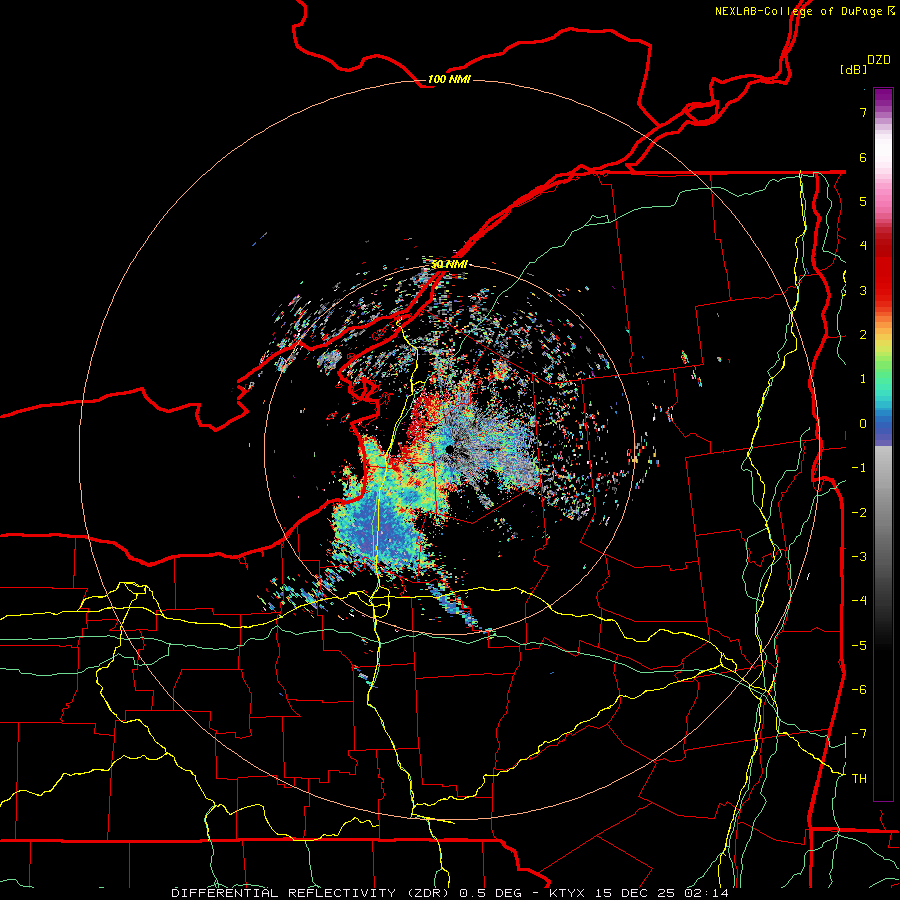Click the black radar site dot at center
This screenshot has height=900, width=900.
coord(449,449)
